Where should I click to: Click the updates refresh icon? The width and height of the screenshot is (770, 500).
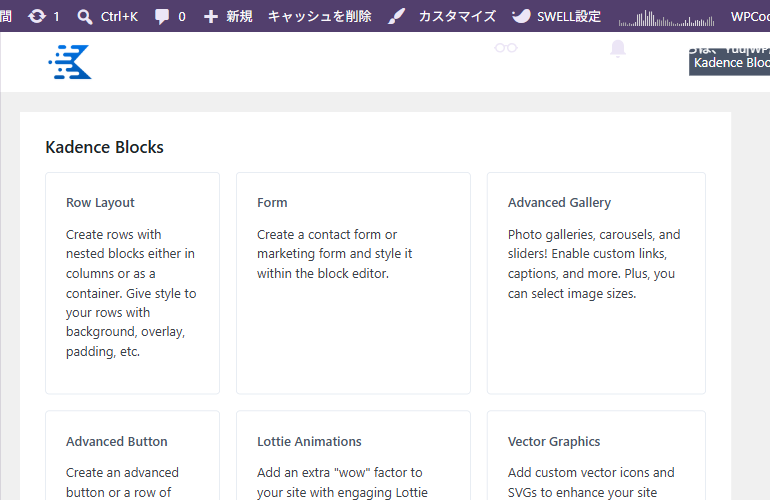37,17
